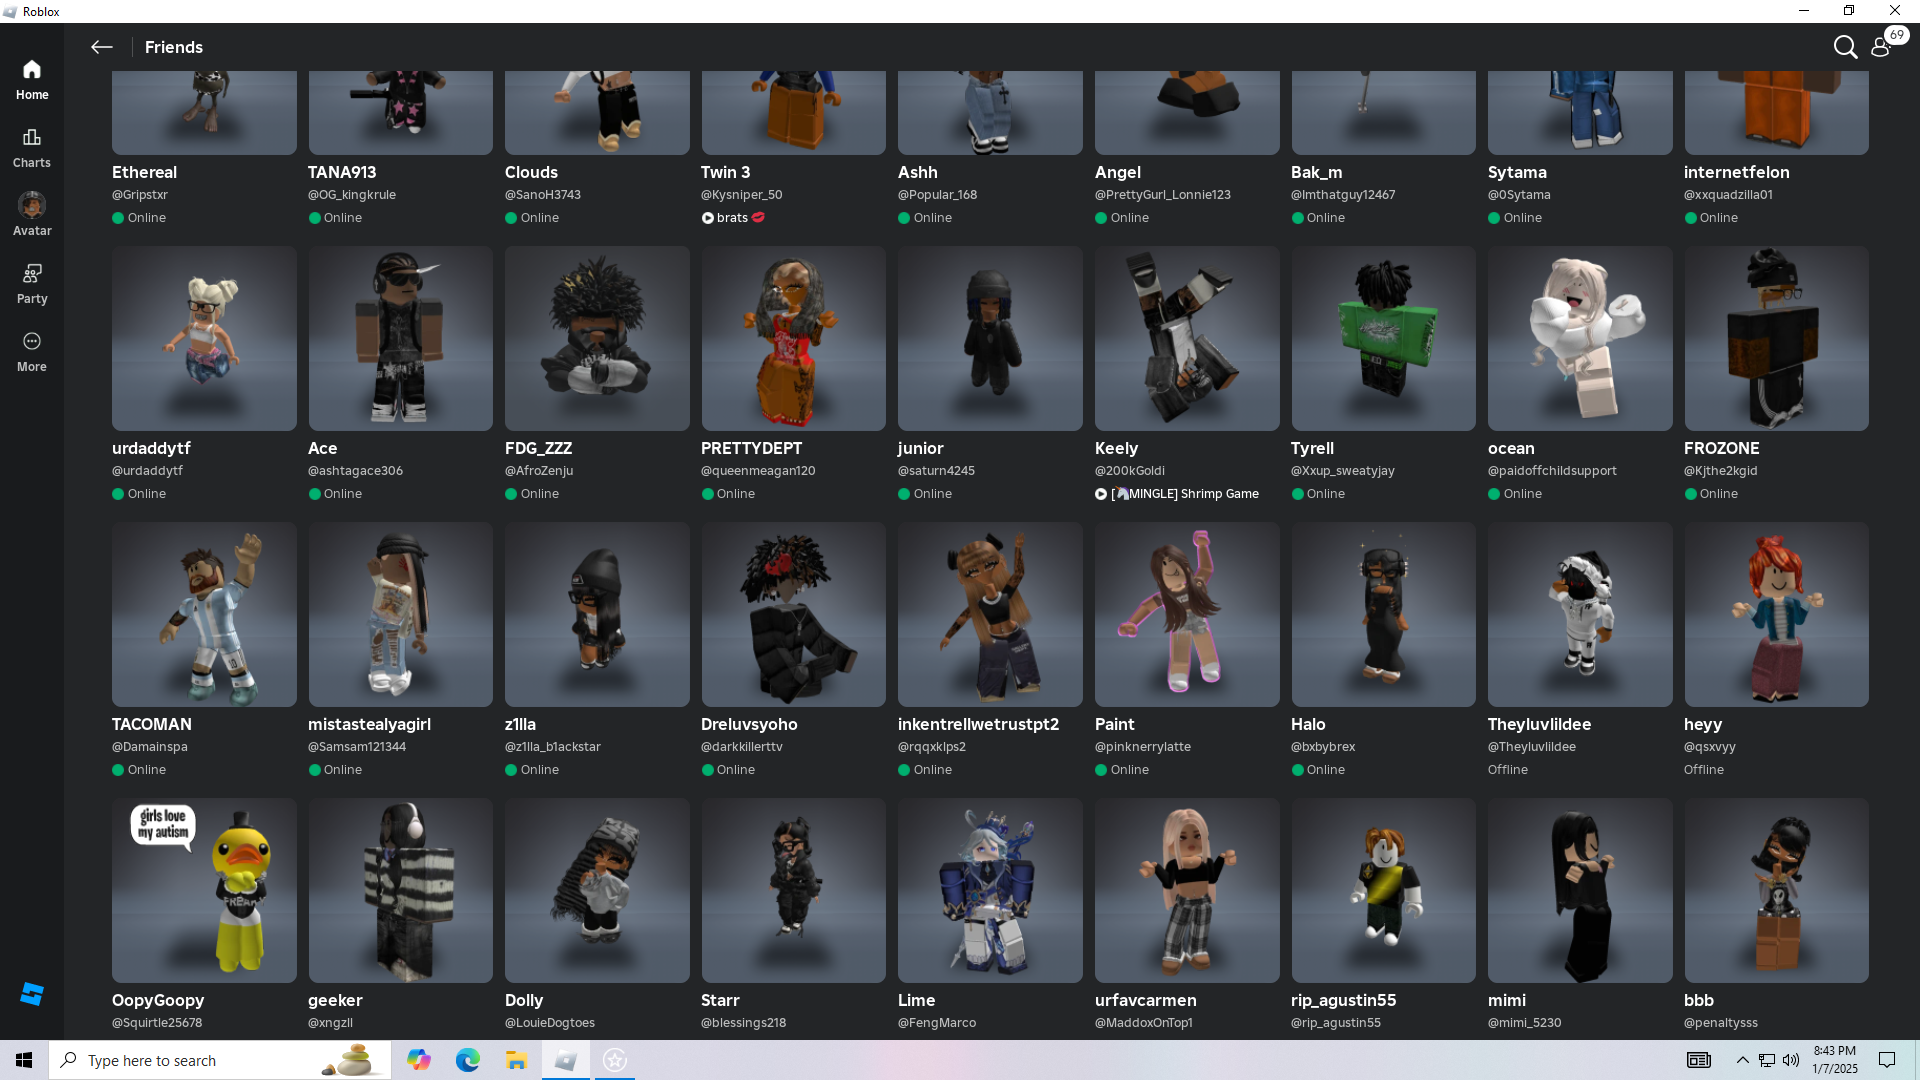Image resolution: width=1920 pixels, height=1080 pixels.
Task: Select TACOMAN's friend card image
Action: pos(204,614)
